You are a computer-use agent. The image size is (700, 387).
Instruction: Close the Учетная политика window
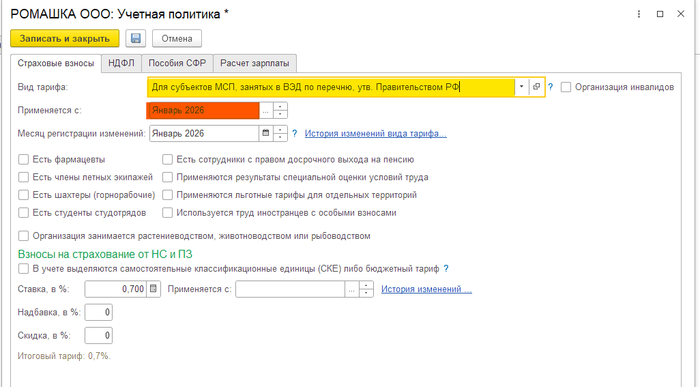coord(681,14)
